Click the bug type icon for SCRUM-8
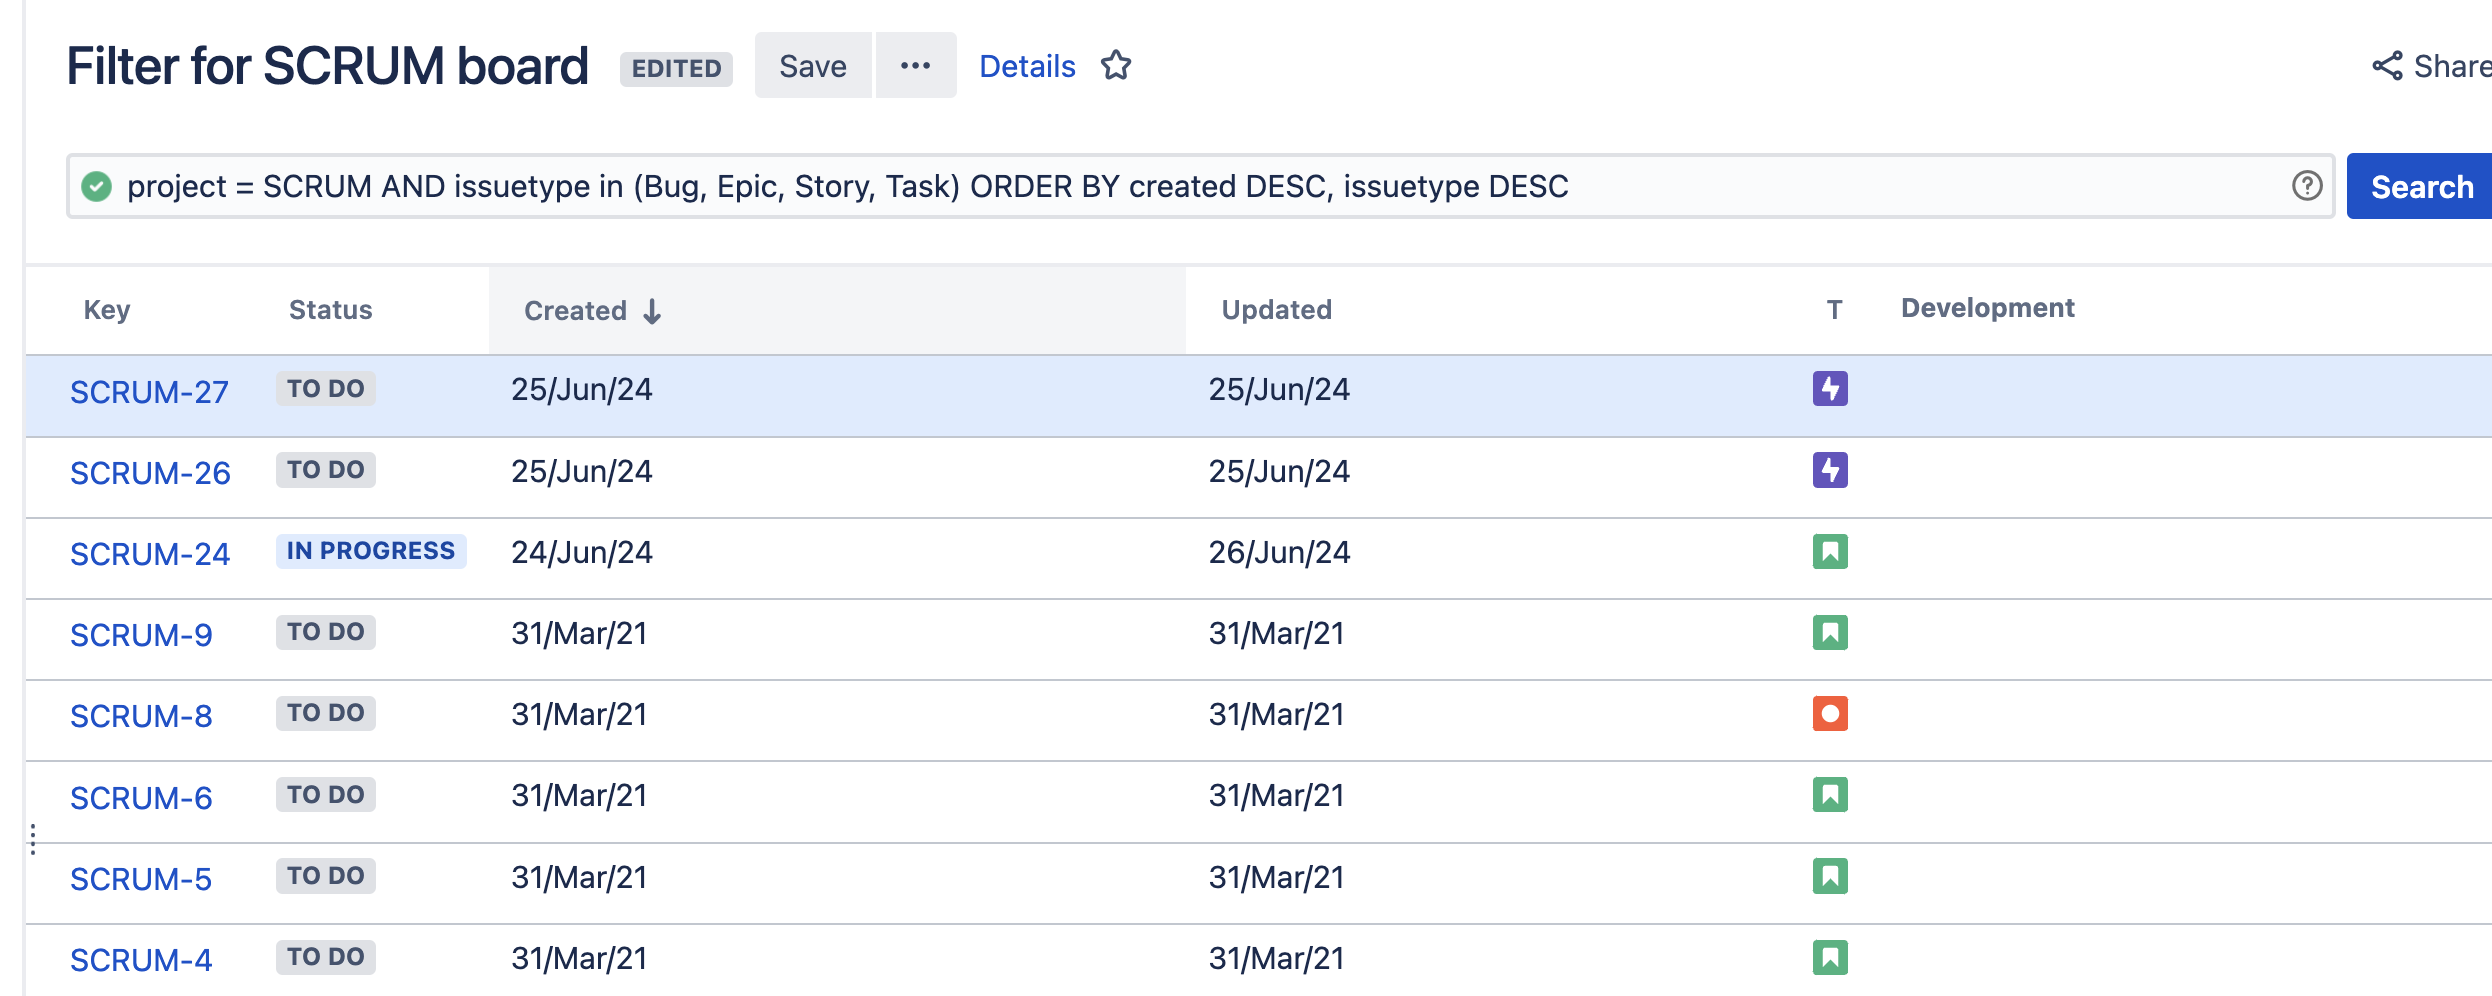The height and width of the screenshot is (996, 2492). click(x=1830, y=714)
